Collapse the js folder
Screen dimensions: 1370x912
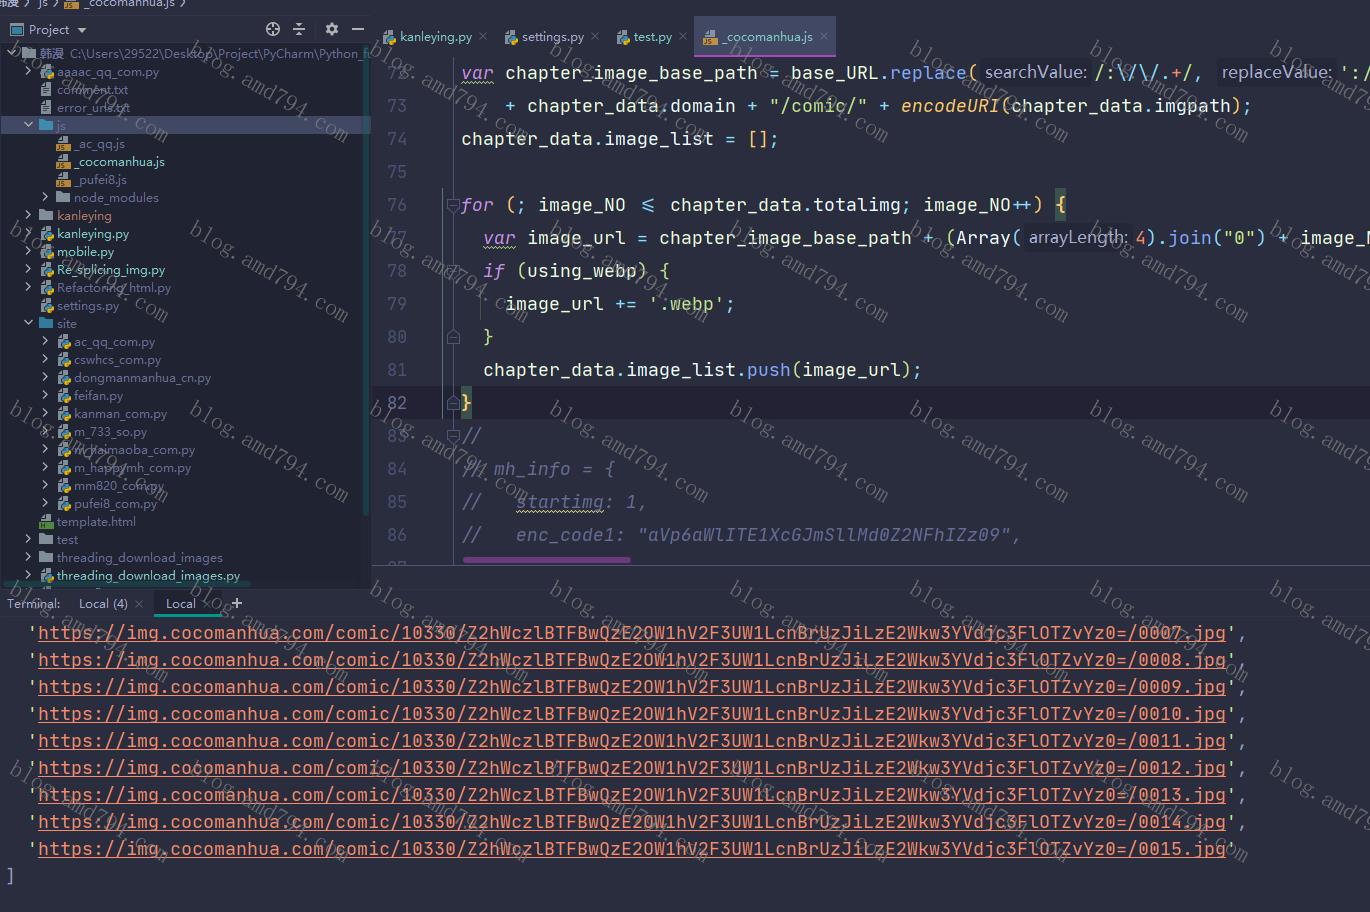tap(28, 125)
